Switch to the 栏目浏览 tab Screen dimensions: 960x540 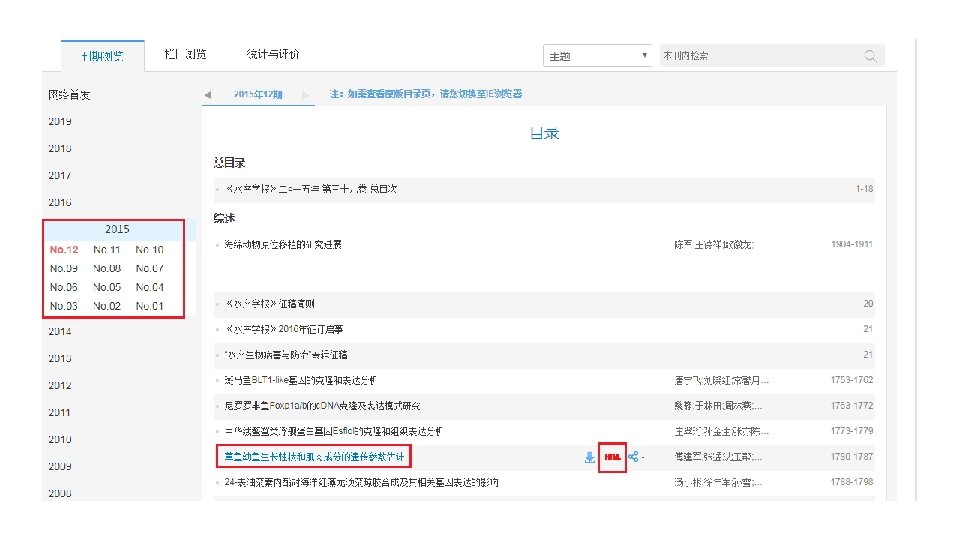(186, 54)
